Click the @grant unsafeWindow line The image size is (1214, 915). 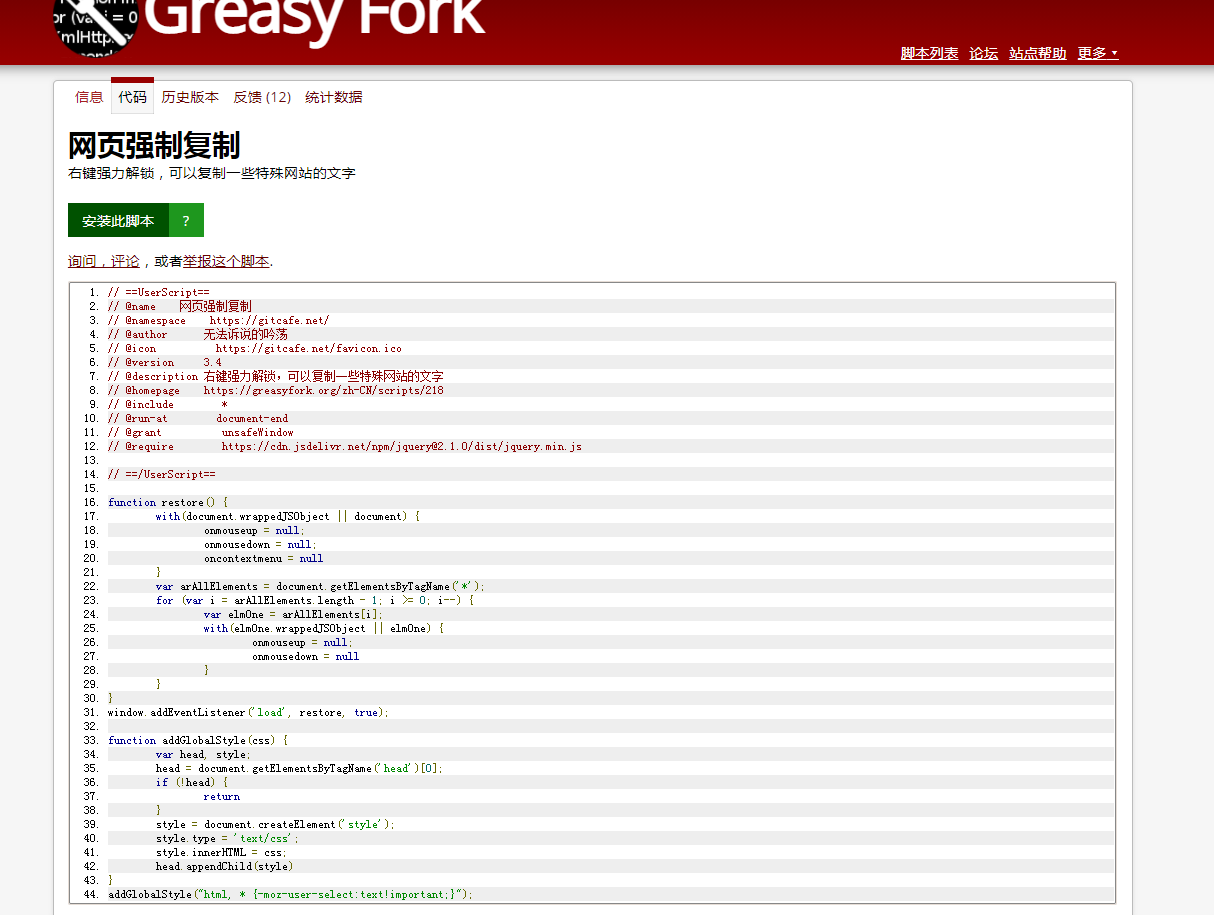click(x=201, y=432)
